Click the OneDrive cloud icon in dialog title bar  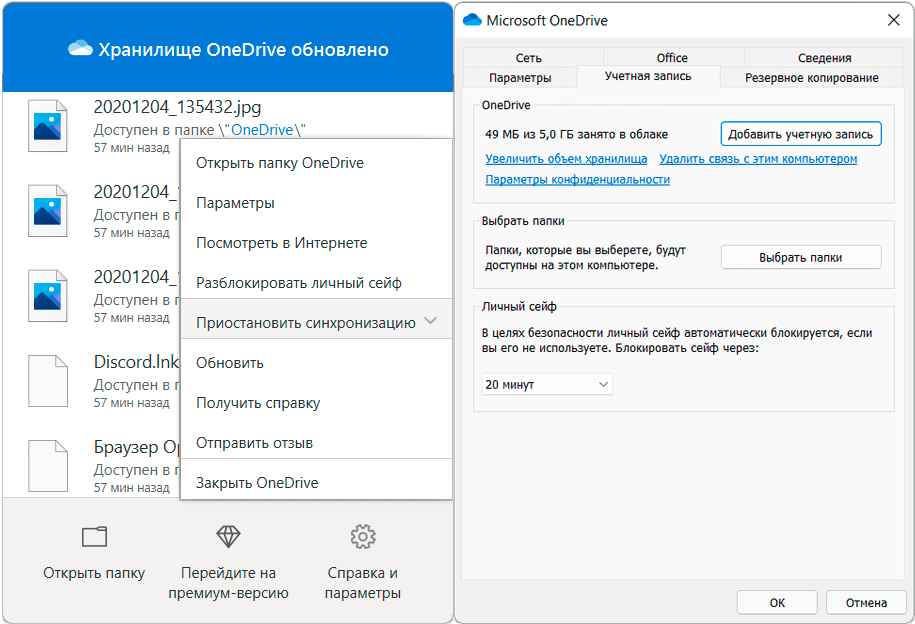pos(472,20)
